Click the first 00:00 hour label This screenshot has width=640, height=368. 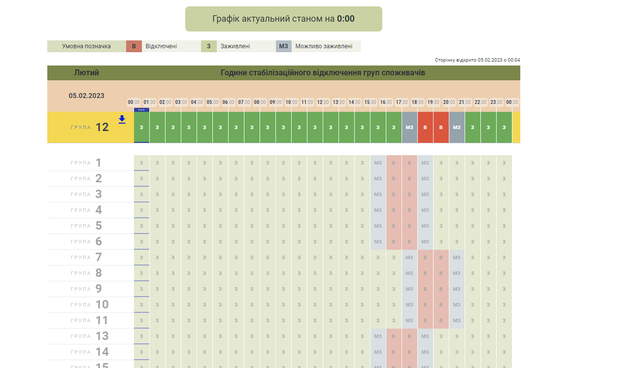pos(134,102)
